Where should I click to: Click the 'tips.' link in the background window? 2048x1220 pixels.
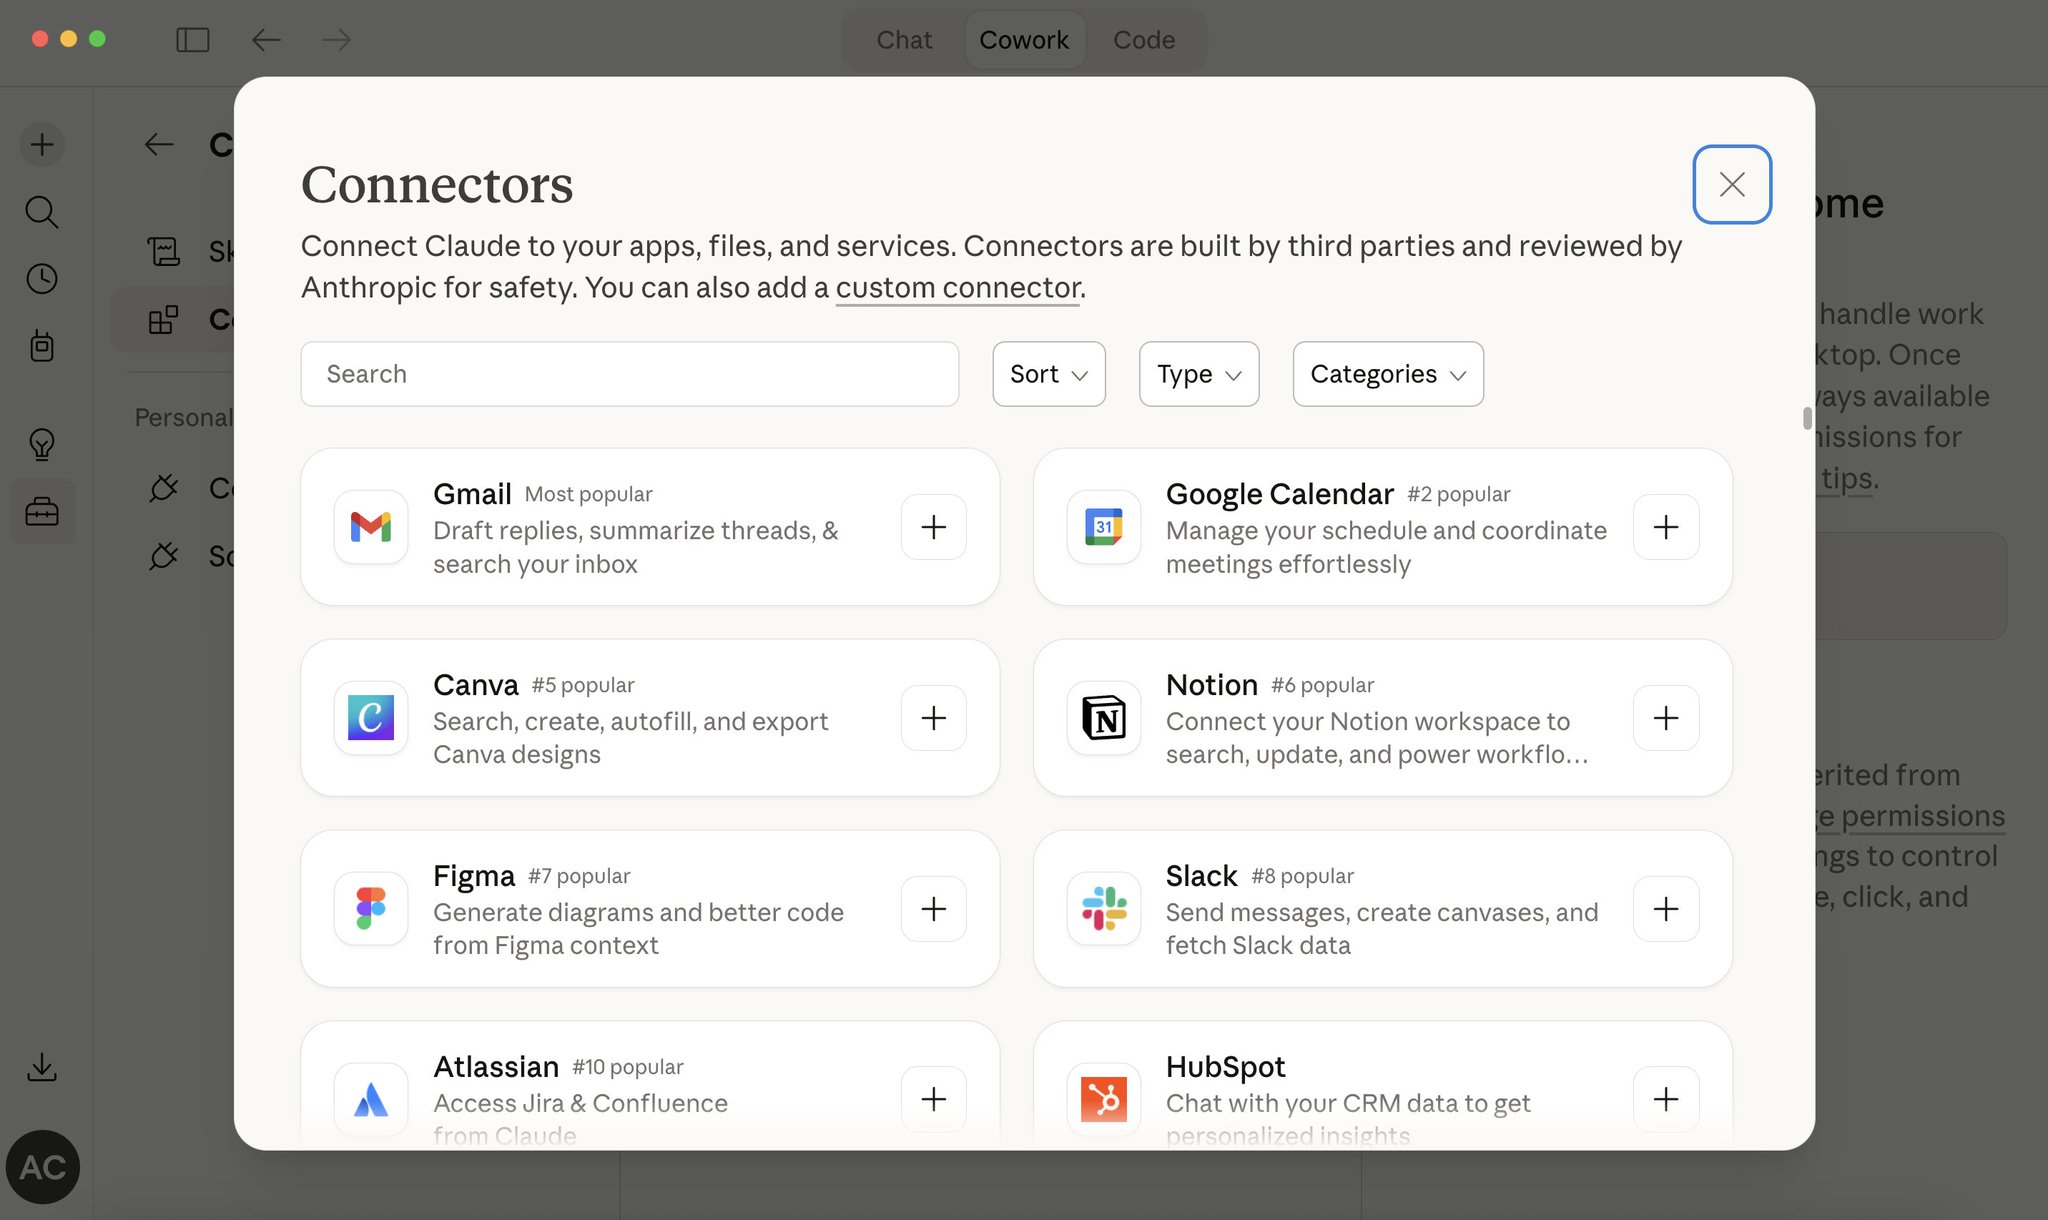pos(1849,479)
